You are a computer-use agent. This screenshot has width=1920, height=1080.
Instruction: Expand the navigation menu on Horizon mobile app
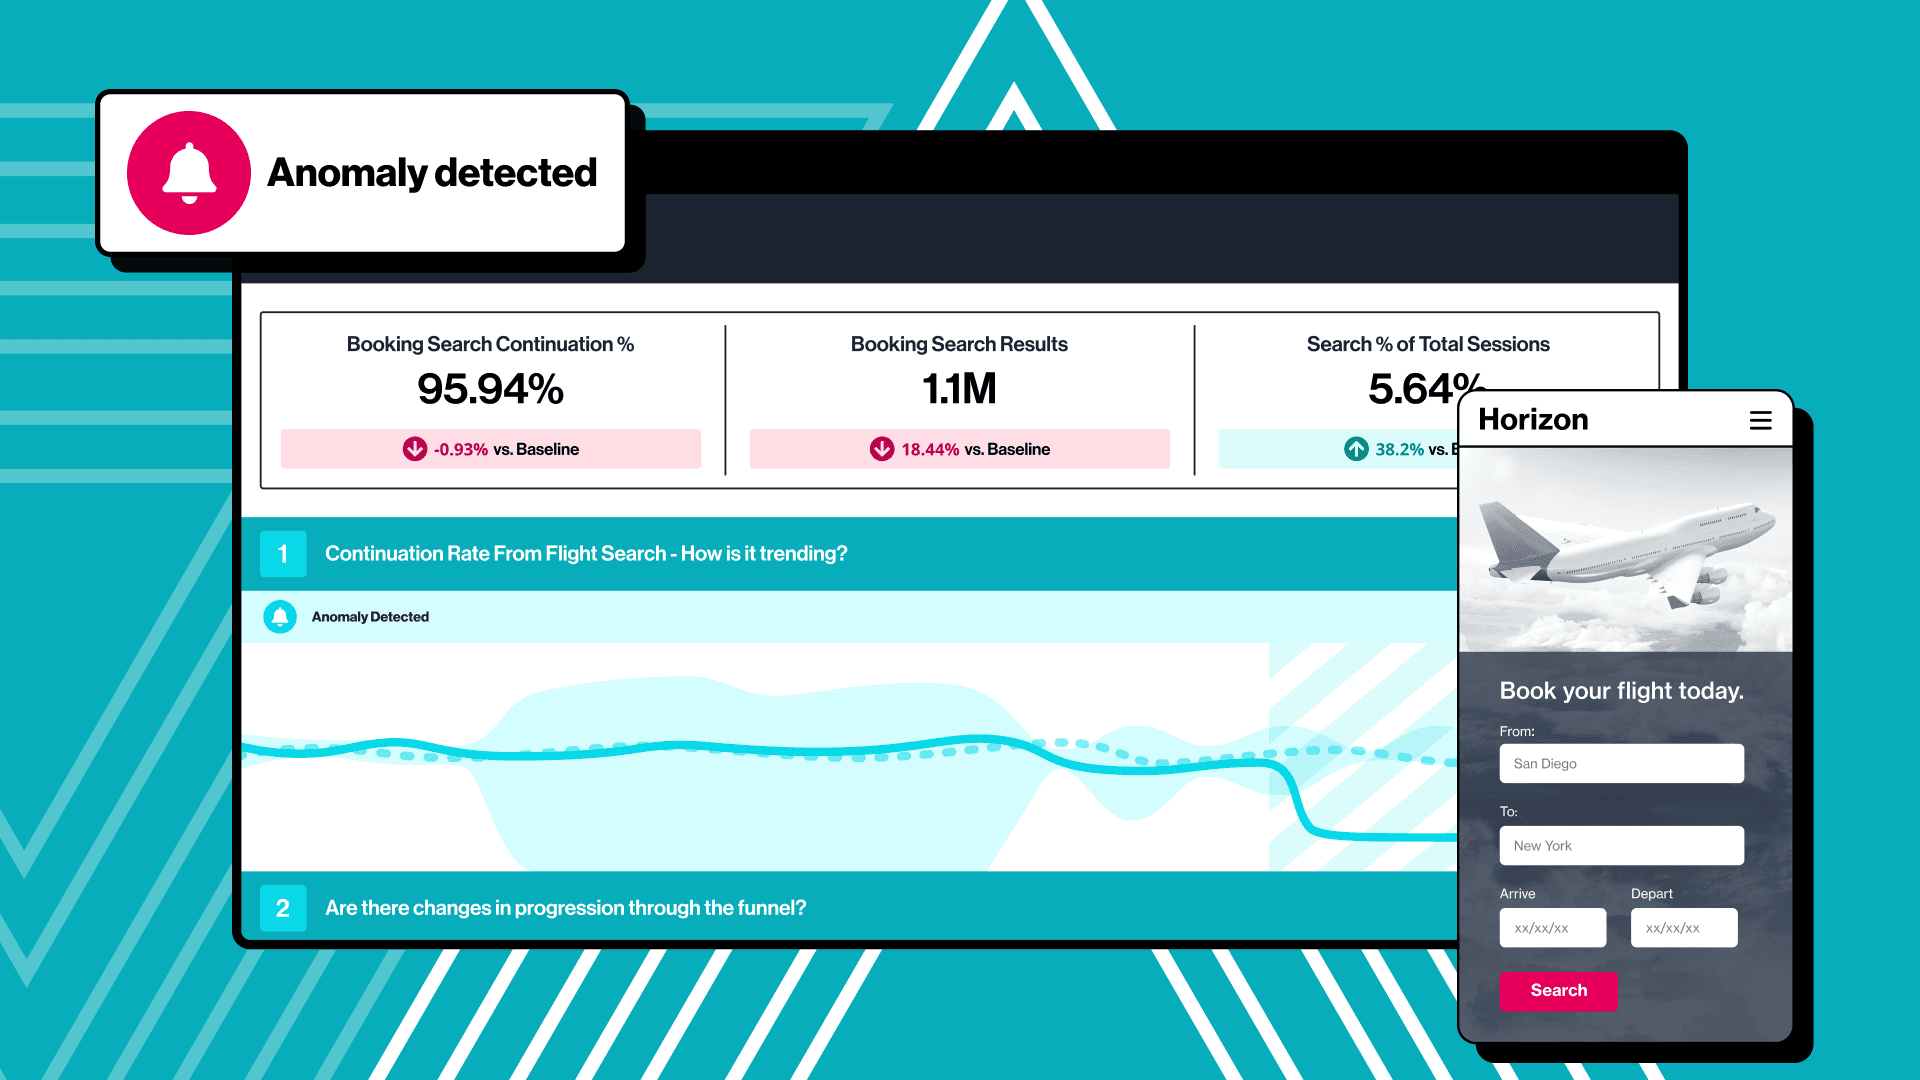tap(1760, 419)
